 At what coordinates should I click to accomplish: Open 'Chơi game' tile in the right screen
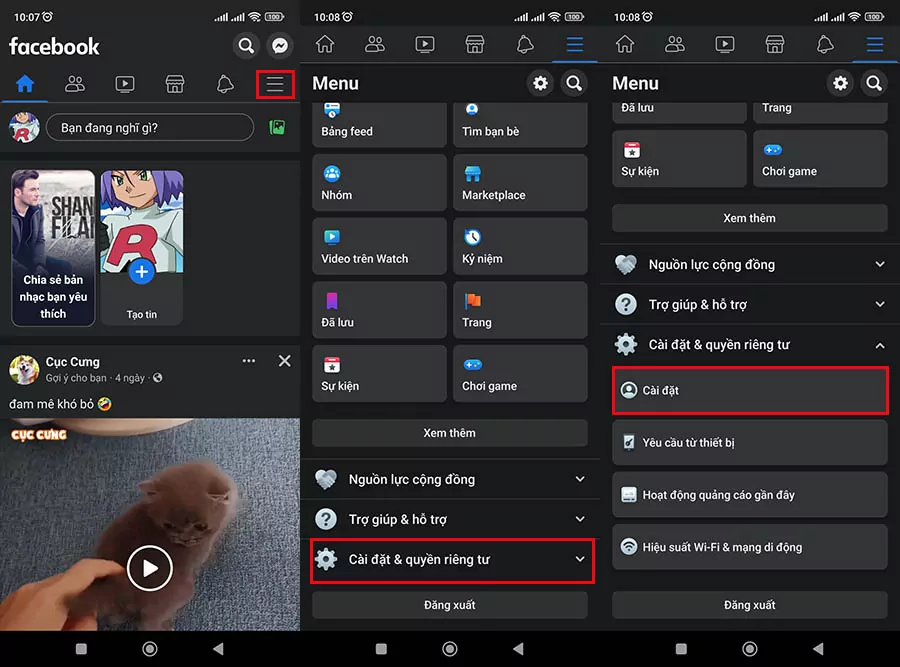(x=820, y=158)
